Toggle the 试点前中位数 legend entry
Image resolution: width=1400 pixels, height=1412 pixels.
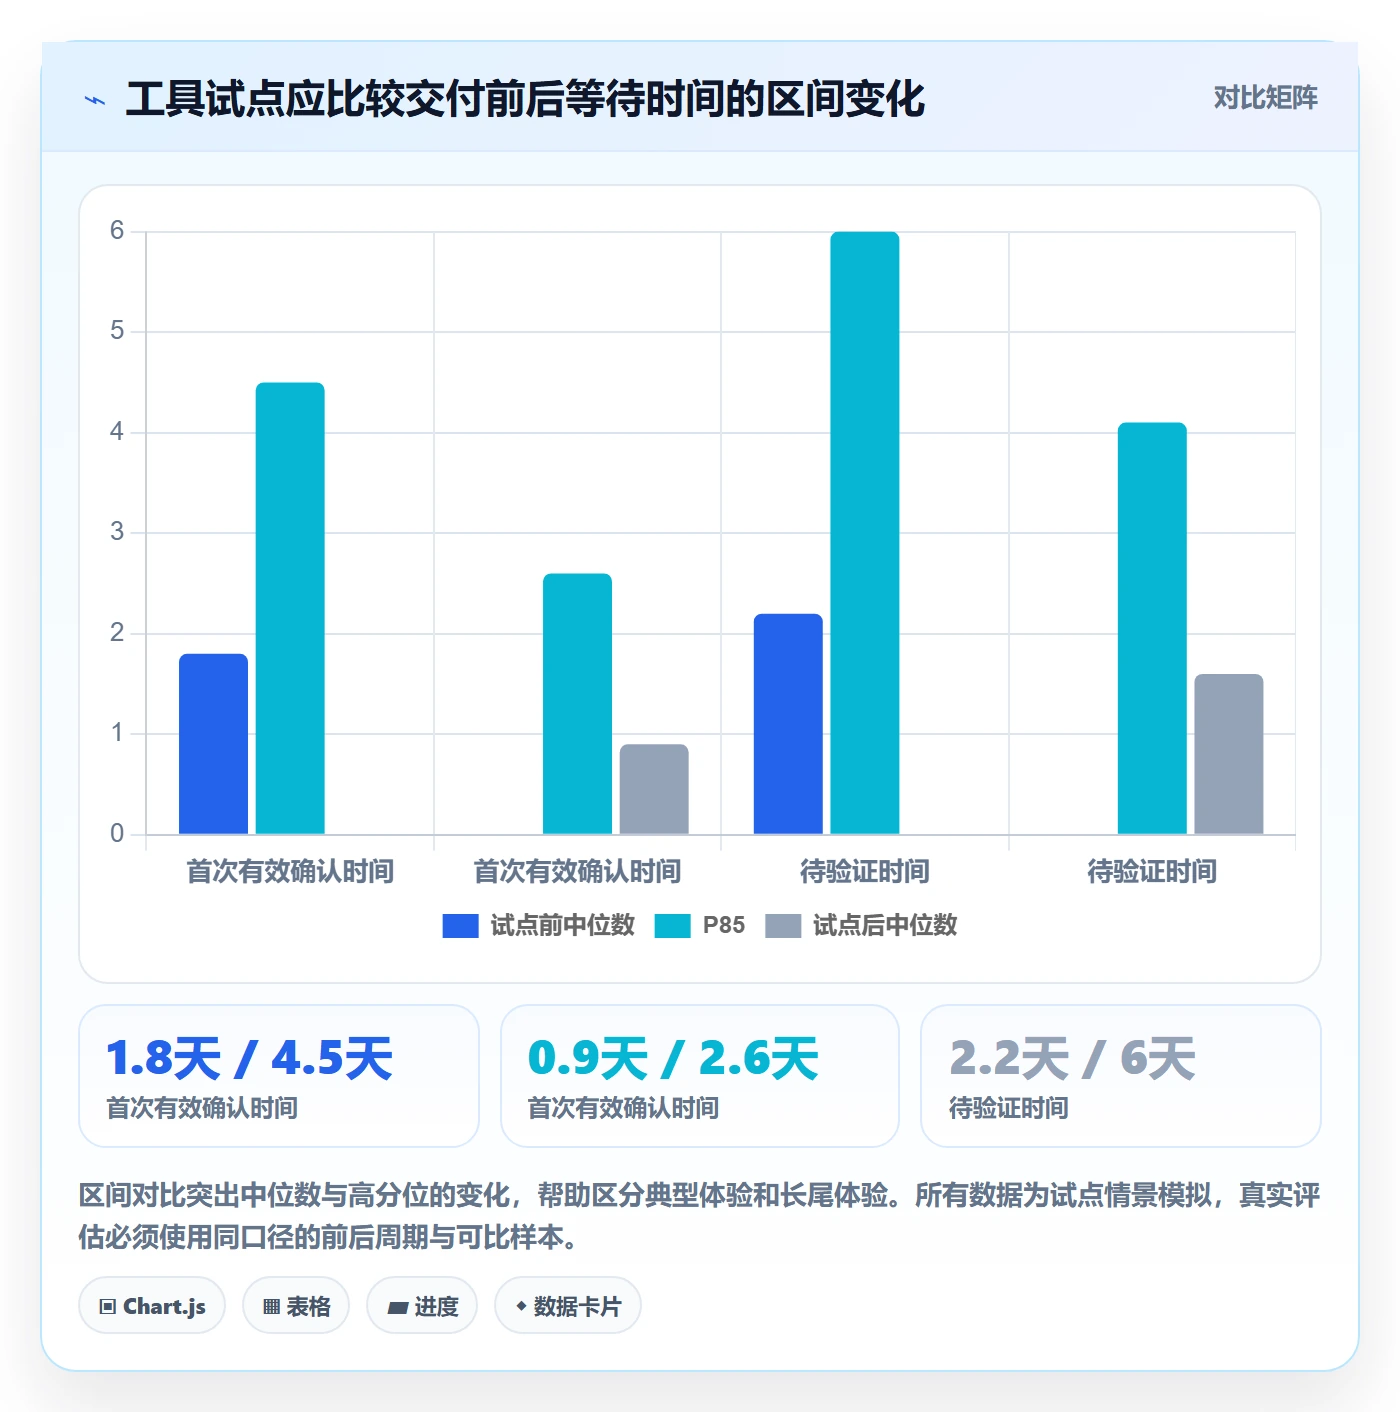(x=539, y=925)
